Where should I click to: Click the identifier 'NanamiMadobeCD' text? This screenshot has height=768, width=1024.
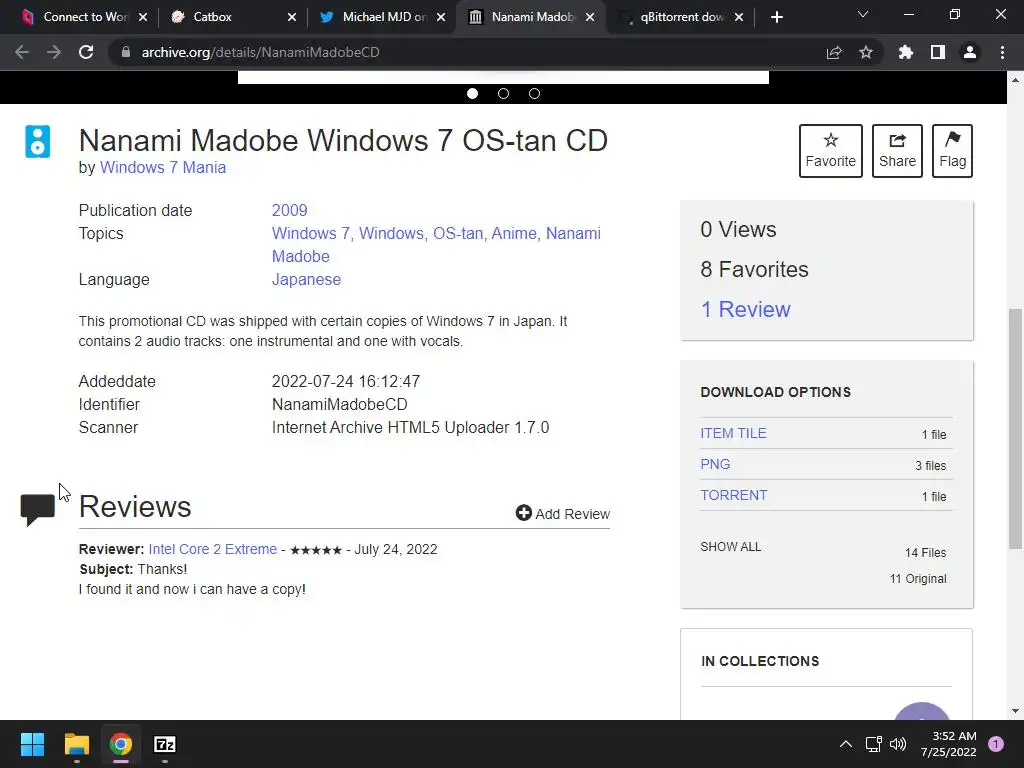[x=340, y=404]
